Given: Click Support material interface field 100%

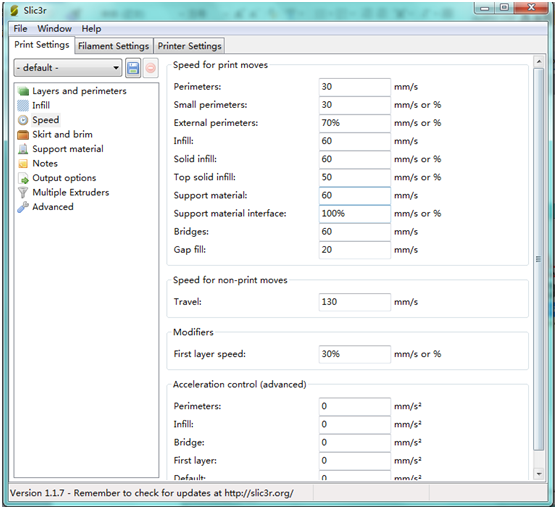Looking at the screenshot, I should point(355,214).
